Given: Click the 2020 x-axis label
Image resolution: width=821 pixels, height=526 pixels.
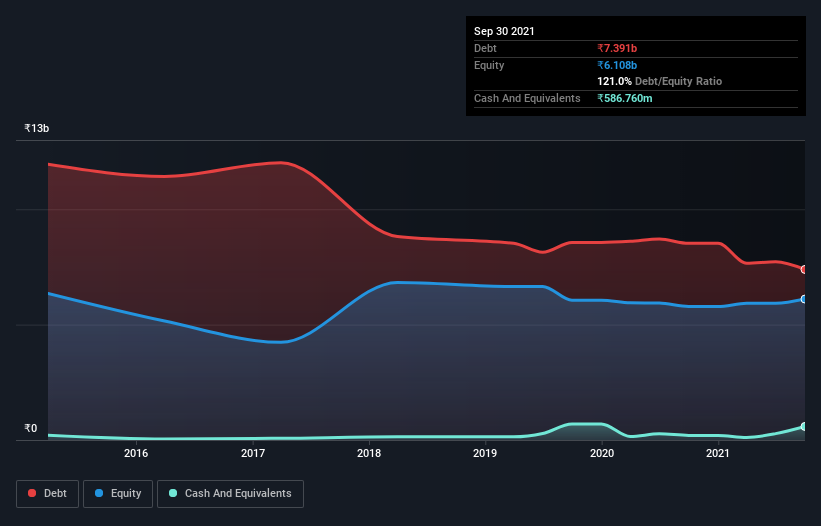Looking at the screenshot, I should tap(602, 453).
